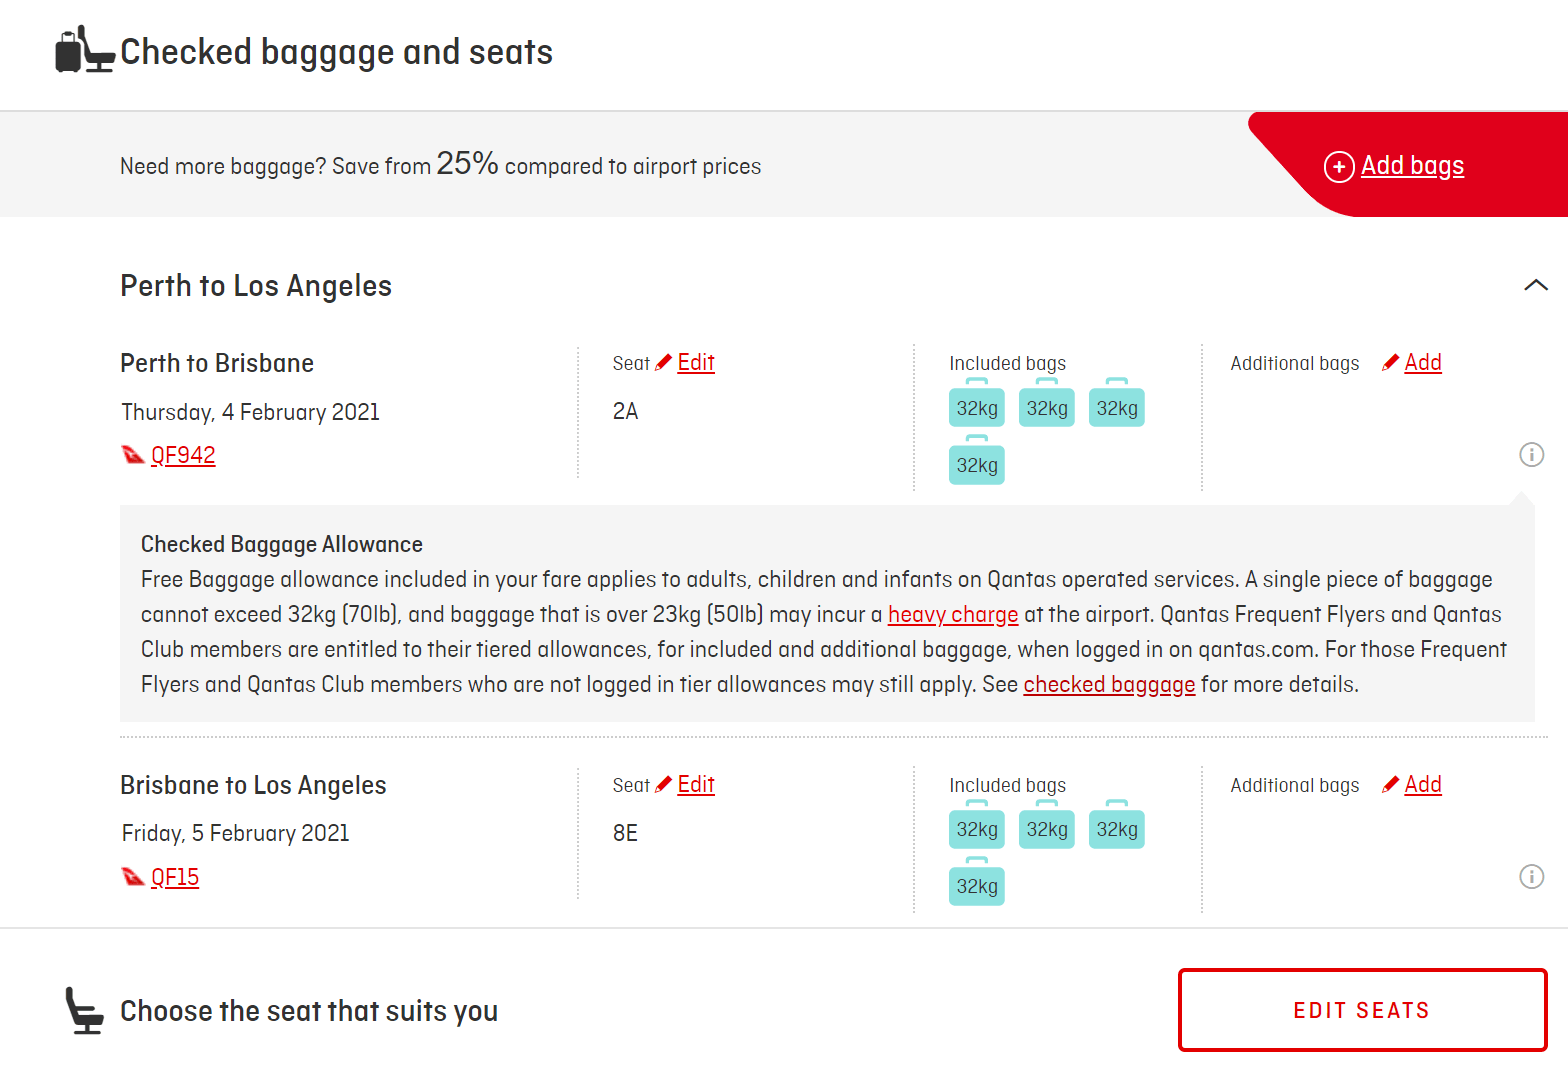Viewport: 1568px width, 1078px height.
Task: Open the info icon for Brisbane to Los Angeles
Action: [x=1531, y=877]
